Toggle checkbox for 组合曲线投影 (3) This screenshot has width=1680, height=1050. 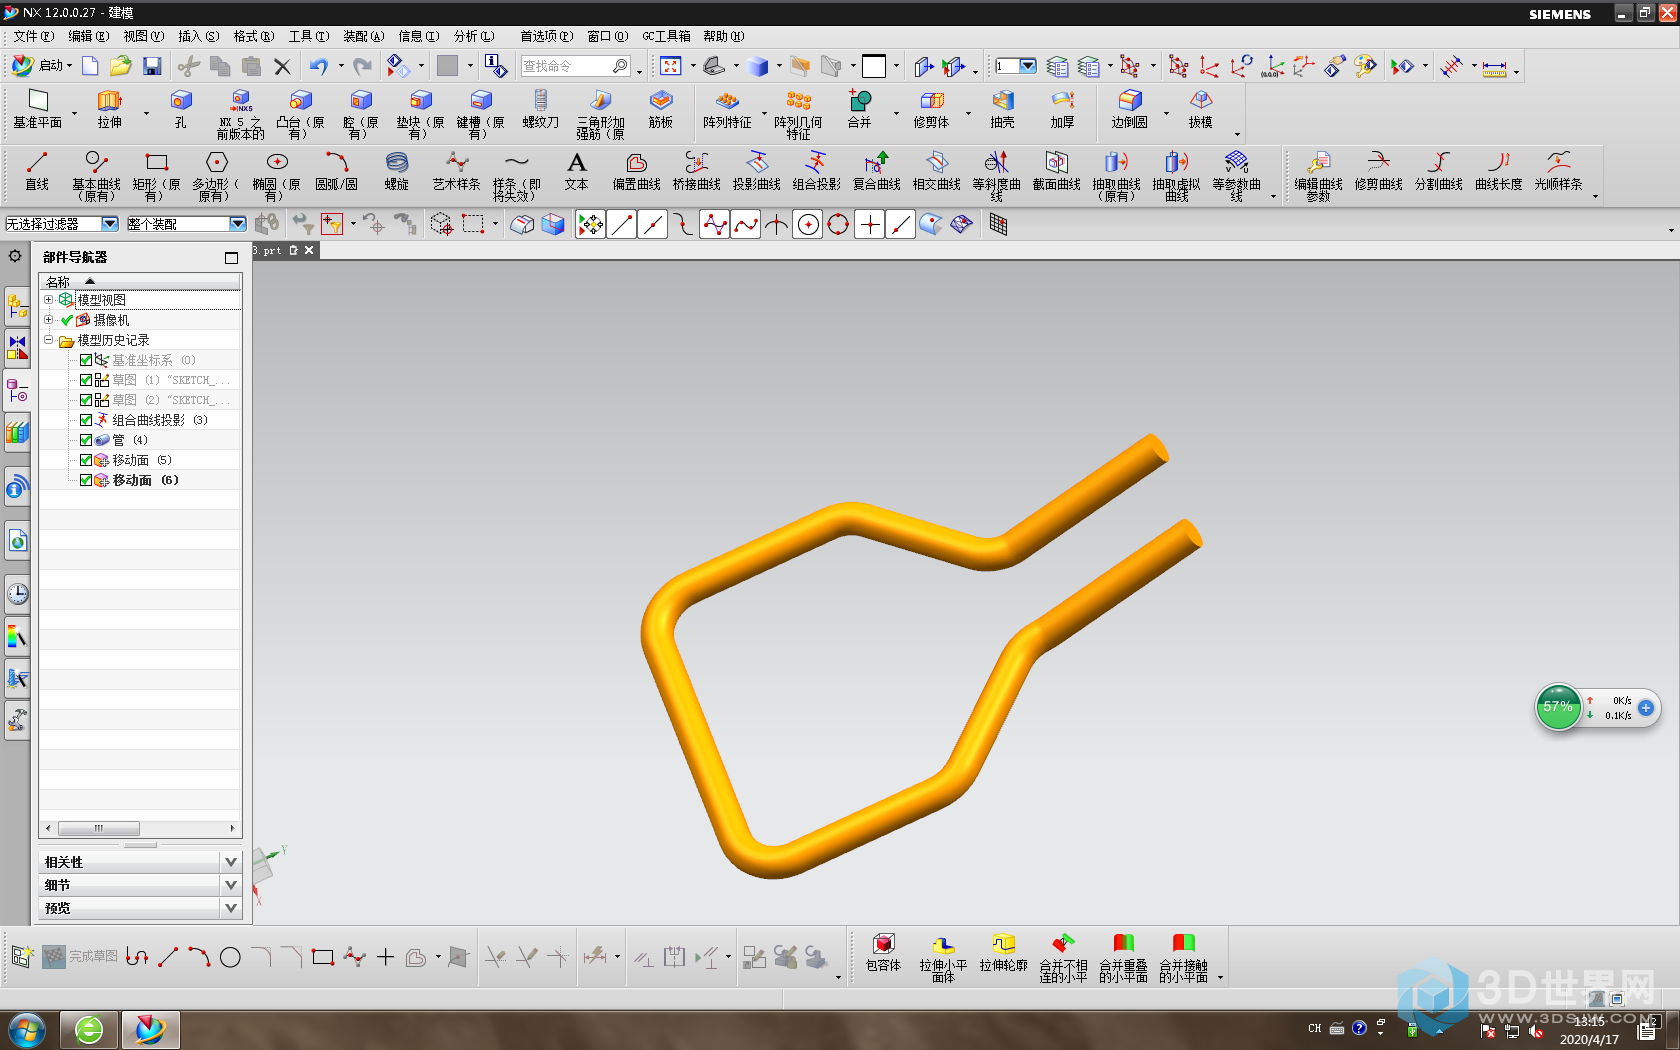pyautogui.click(x=86, y=420)
